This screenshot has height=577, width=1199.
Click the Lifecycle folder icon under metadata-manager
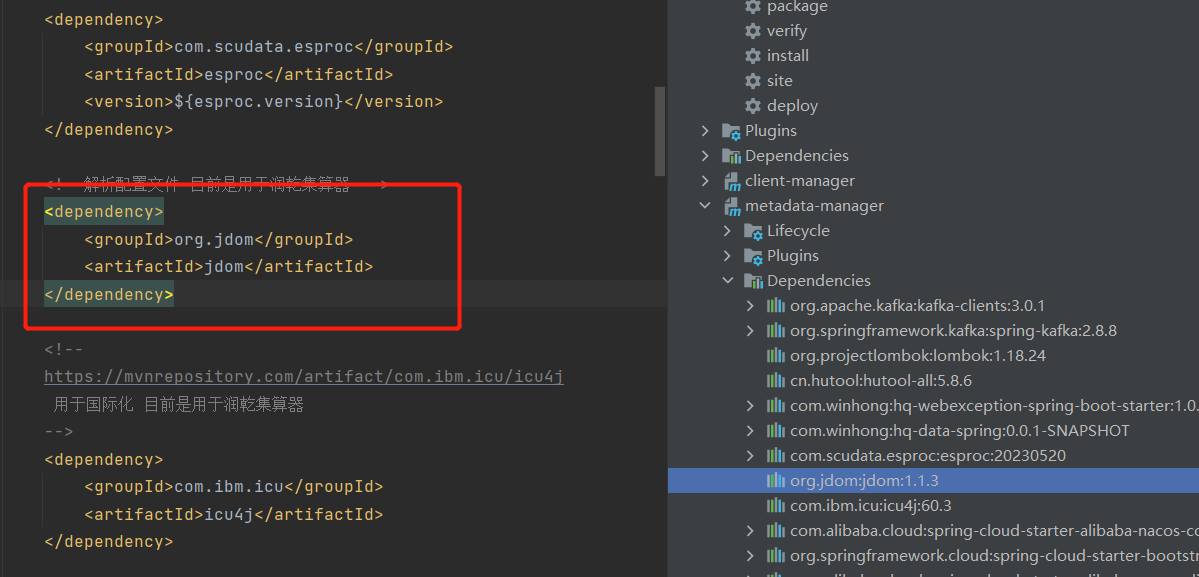coord(754,231)
